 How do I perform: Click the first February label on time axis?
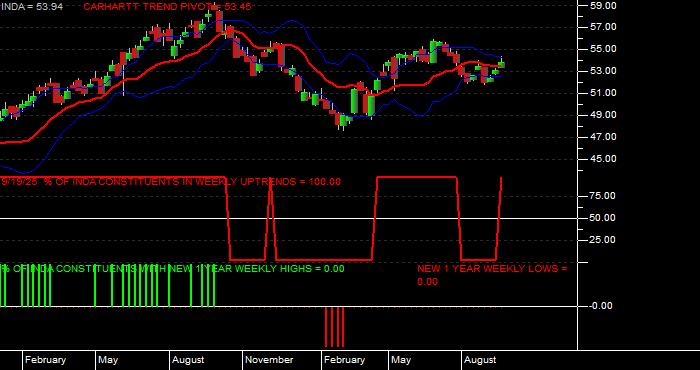point(46,360)
